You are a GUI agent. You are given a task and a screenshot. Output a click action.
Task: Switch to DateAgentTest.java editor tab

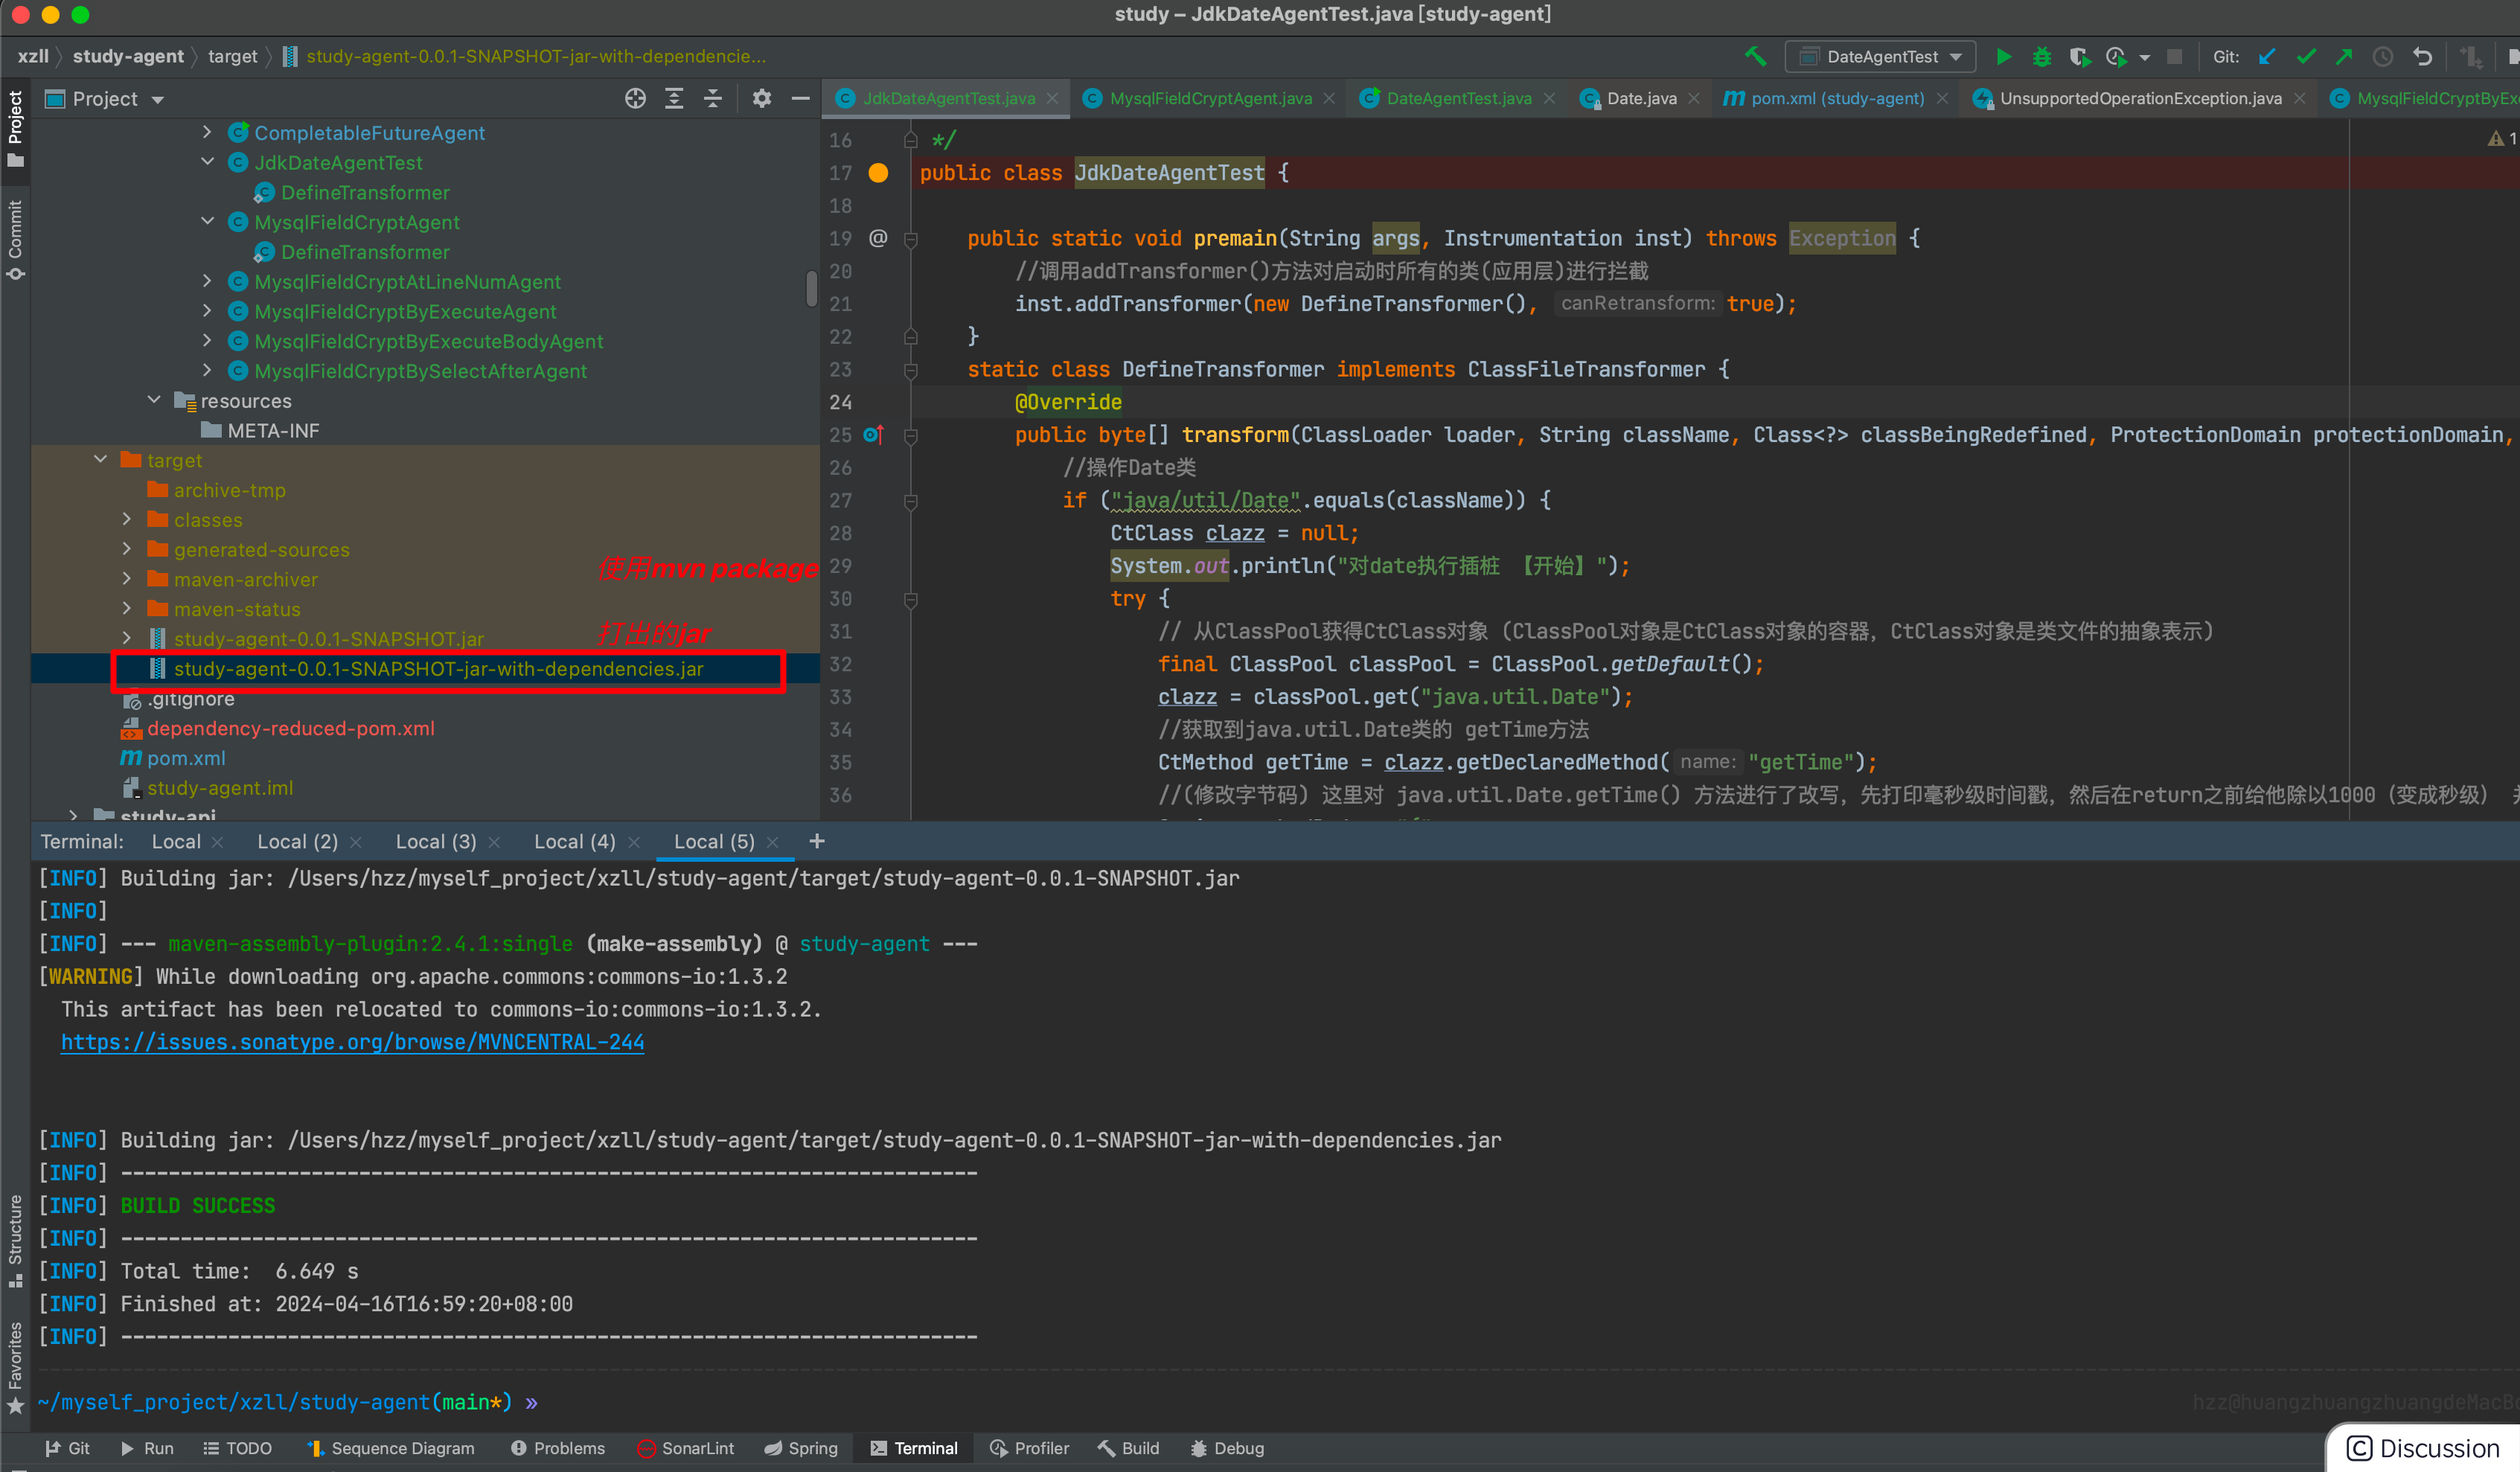coord(1458,98)
